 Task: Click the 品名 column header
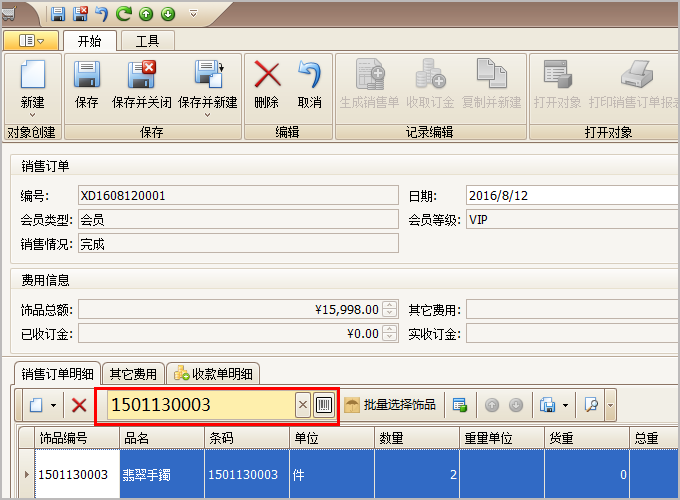[x=162, y=438]
